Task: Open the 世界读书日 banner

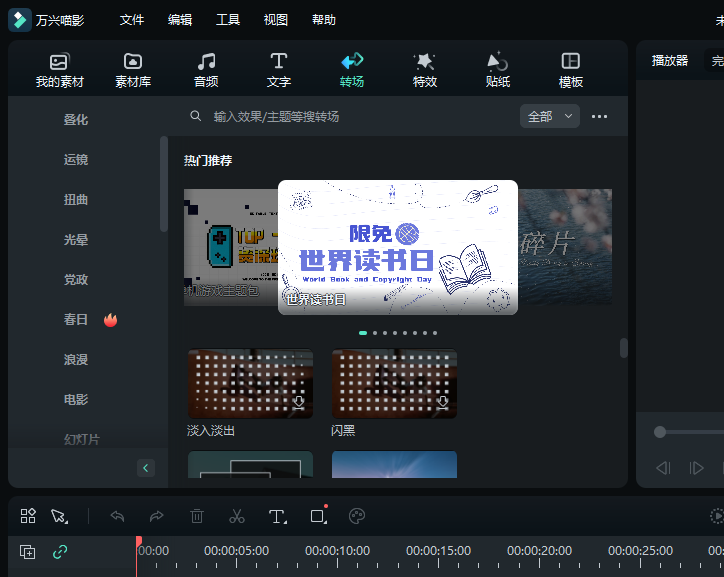Action: pyautogui.click(x=398, y=247)
